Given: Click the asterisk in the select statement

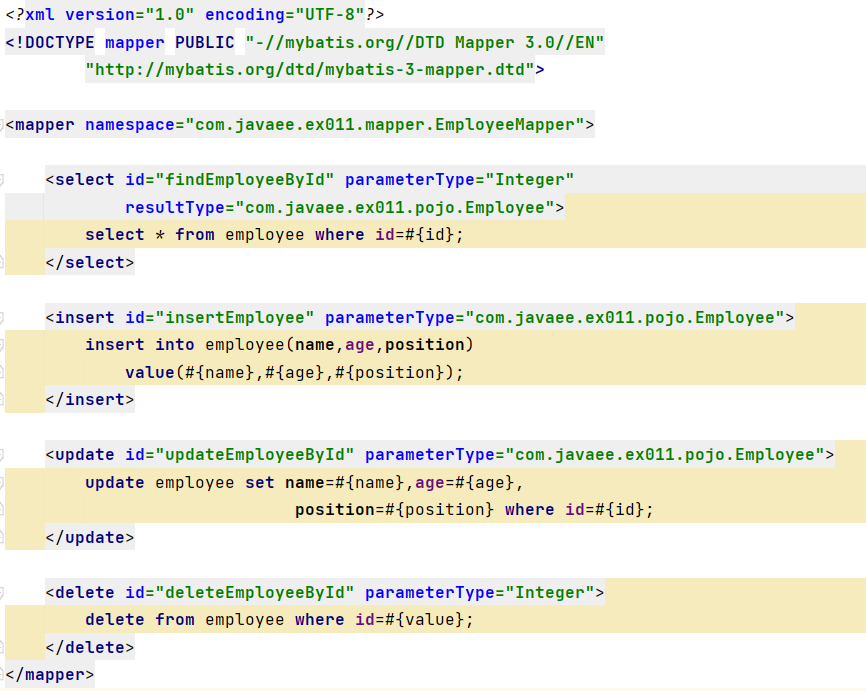Looking at the screenshot, I should pyautogui.click(x=160, y=235).
